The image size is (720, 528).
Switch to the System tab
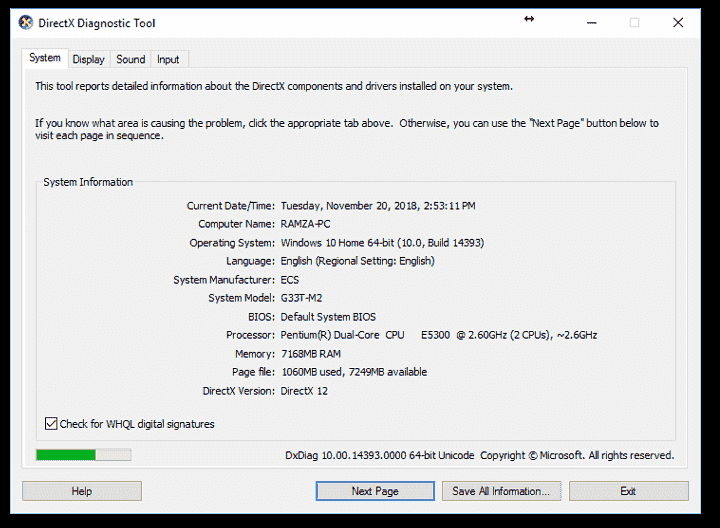(45, 58)
